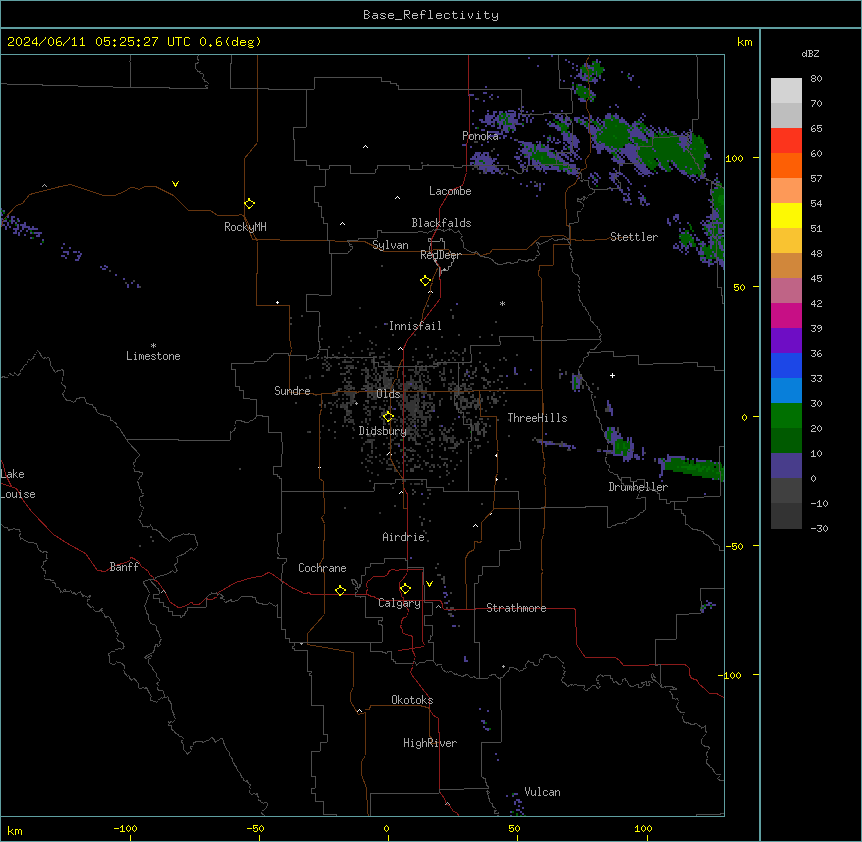The height and width of the screenshot is (842, 862).
Task: Click the green radar echo east of Drumheller
Action: coord(694,467)
